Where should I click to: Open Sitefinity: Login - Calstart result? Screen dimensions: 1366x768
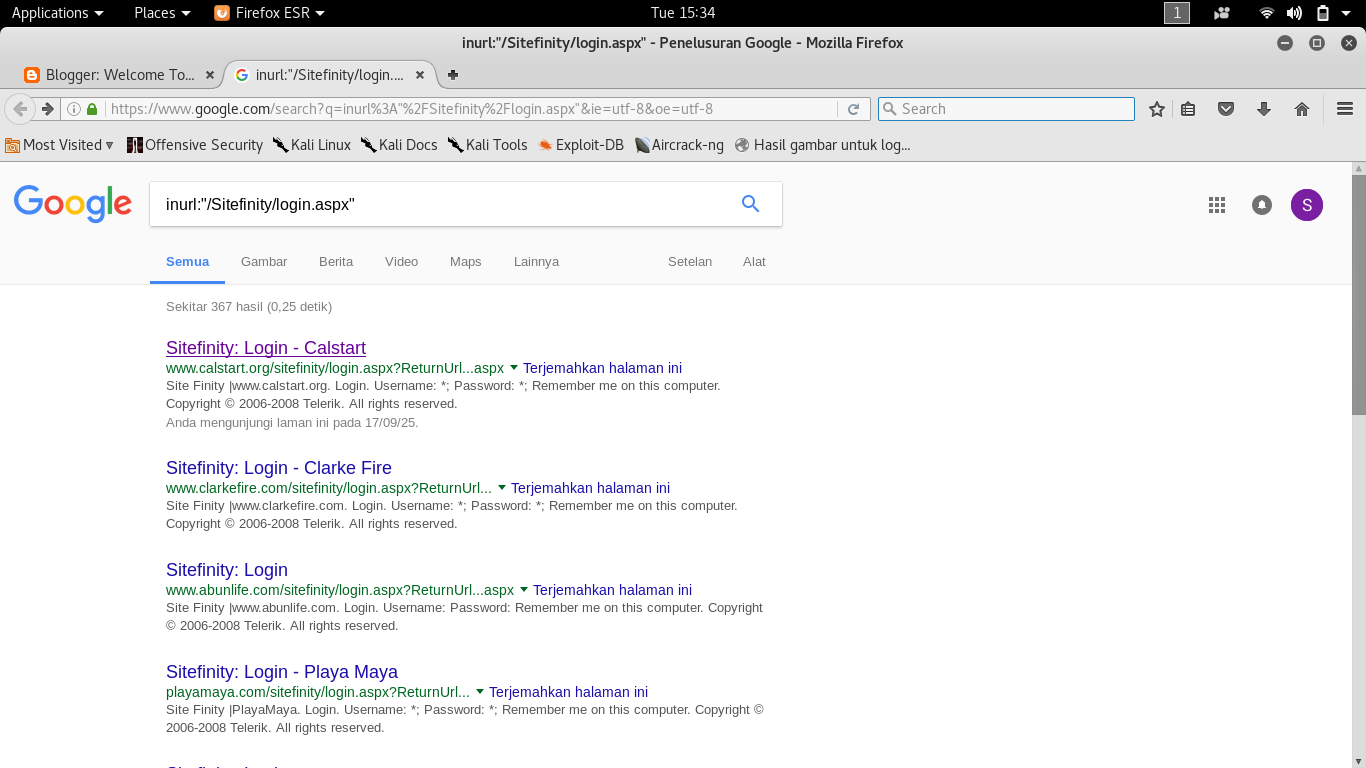click(266, 348)
